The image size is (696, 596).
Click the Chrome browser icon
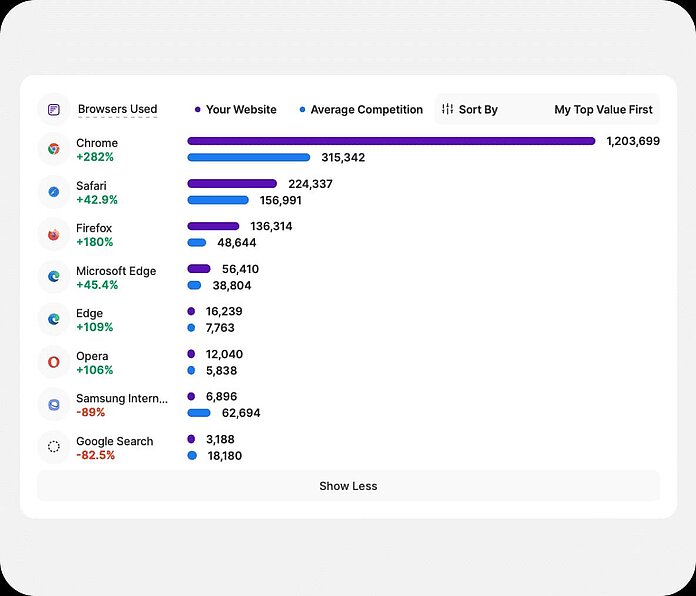[54, 149]
